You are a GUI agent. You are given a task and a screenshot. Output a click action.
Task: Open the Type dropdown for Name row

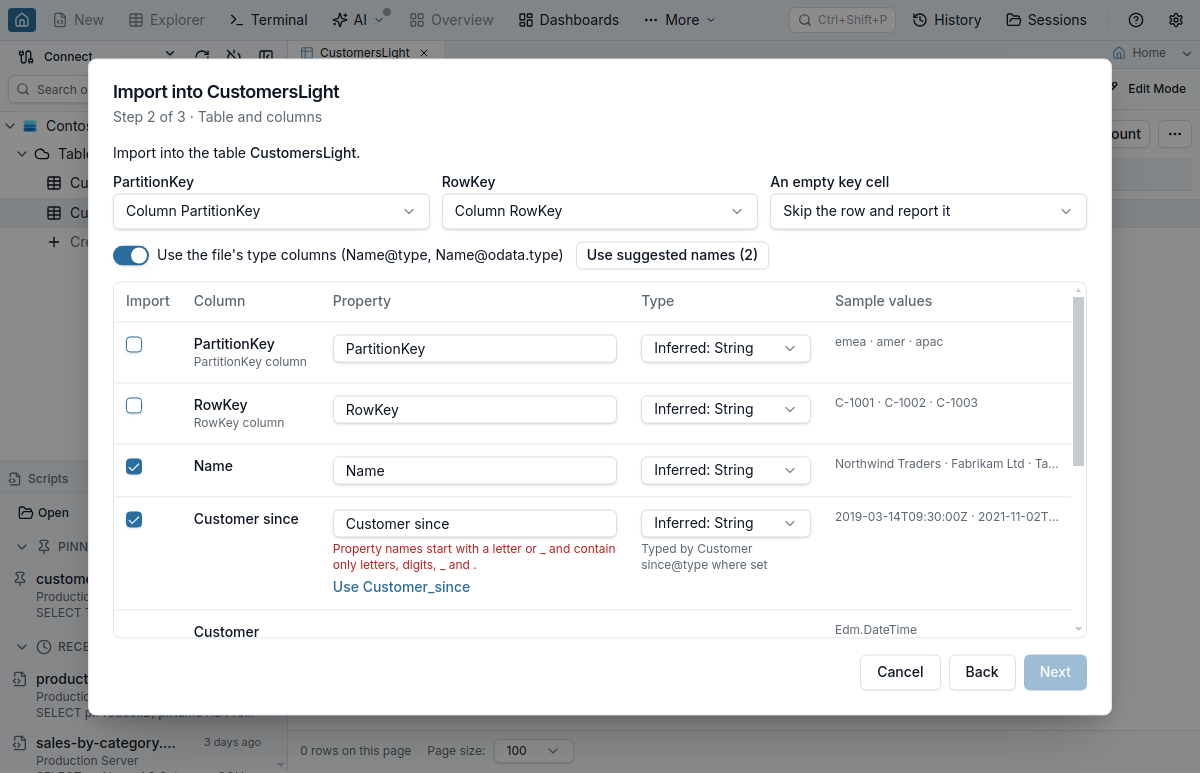(x=726, y=470)
